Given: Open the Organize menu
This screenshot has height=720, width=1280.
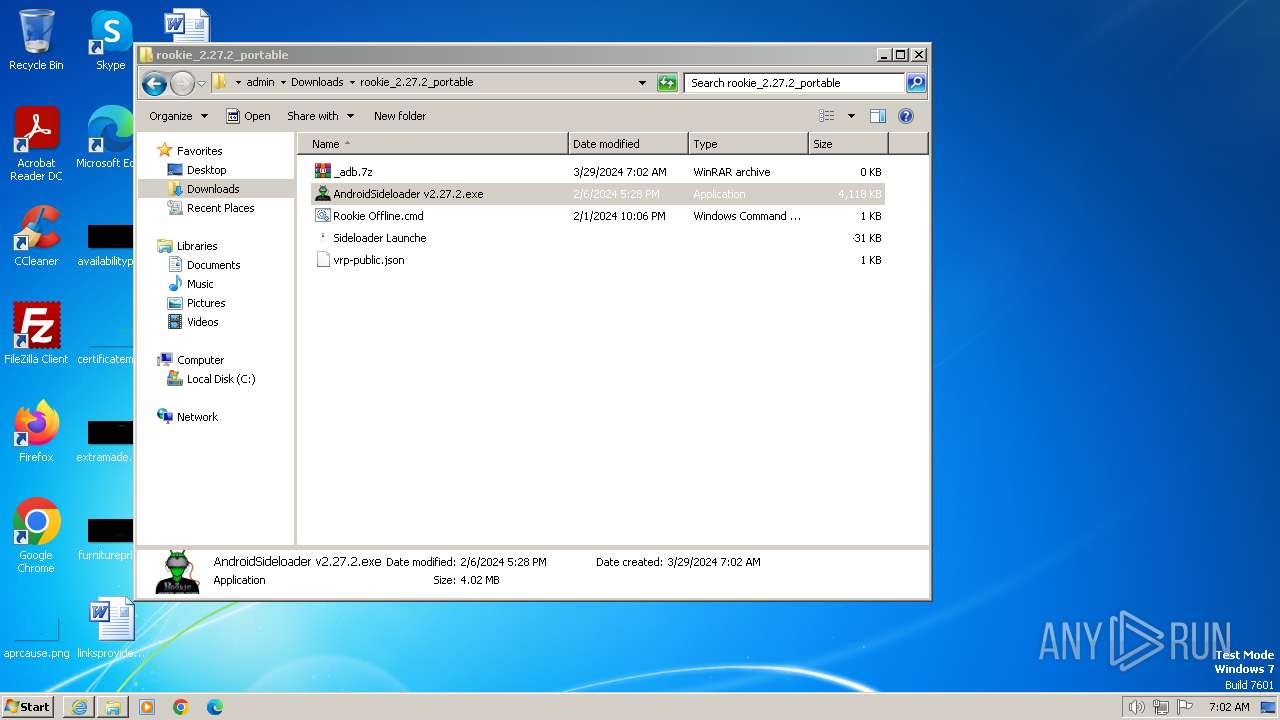Looking at the screenshot, I should pos(178,116).
